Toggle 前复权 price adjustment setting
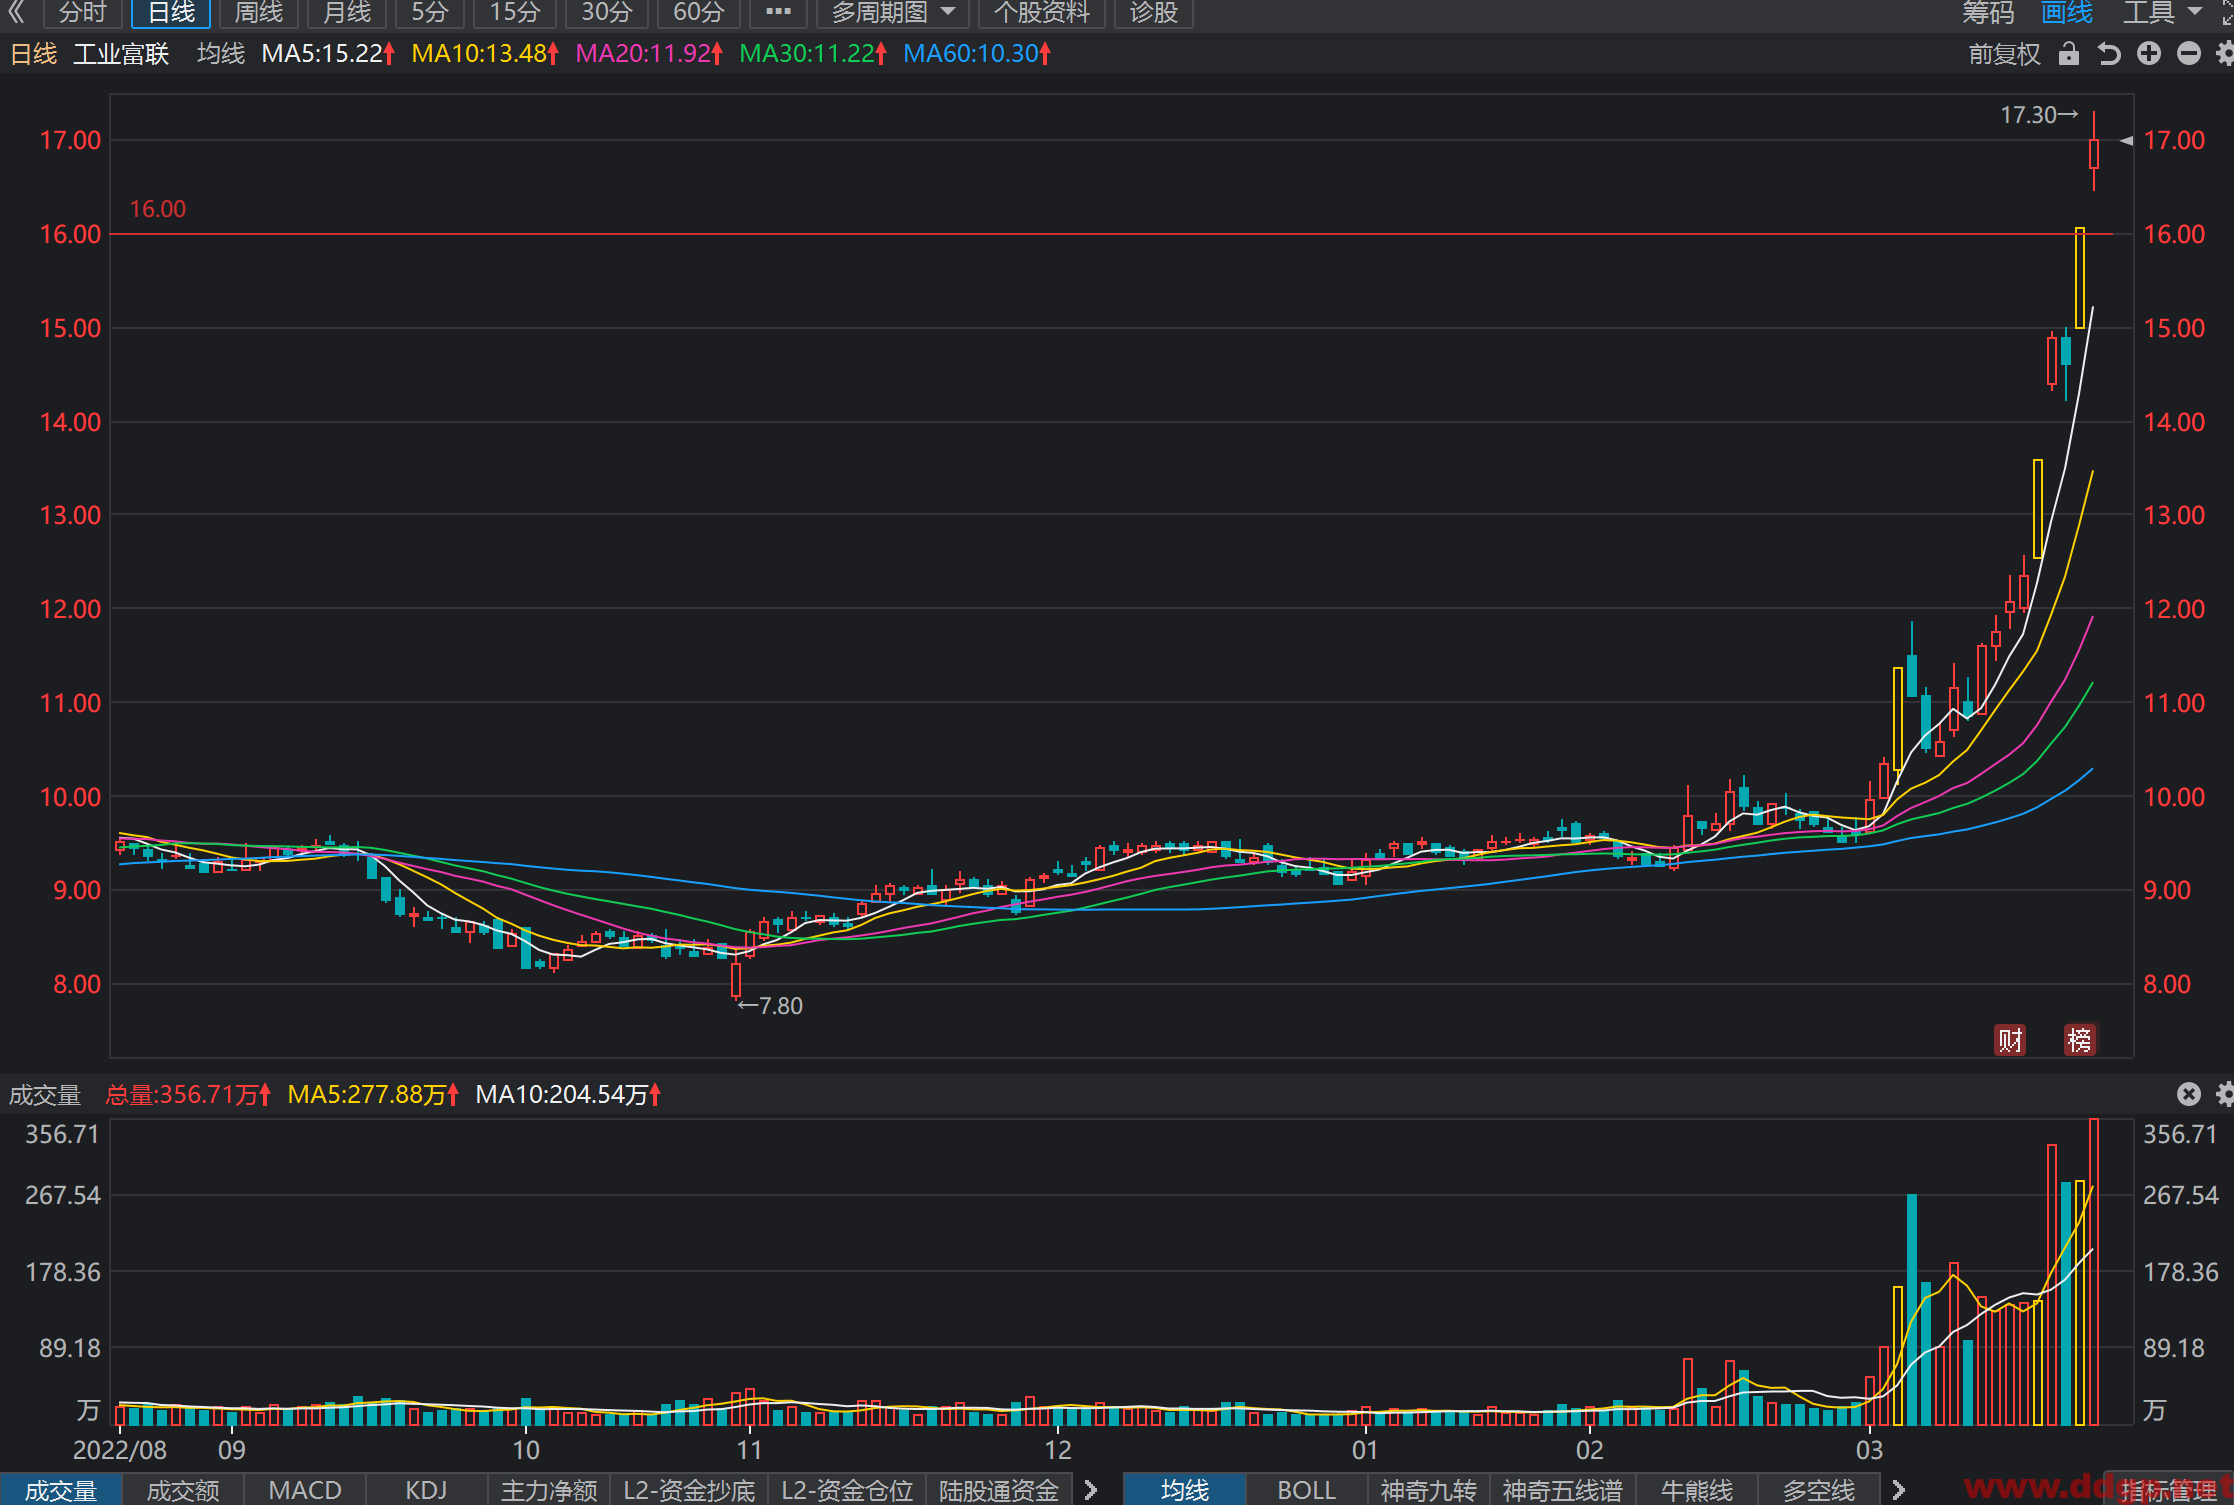 (x=2004, y=54)
